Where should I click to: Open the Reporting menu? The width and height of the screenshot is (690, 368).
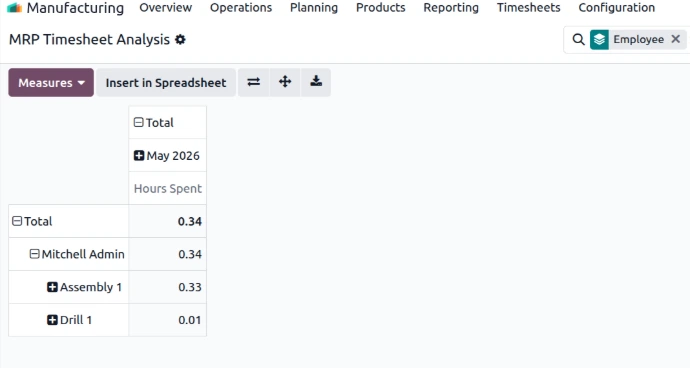point(451,7)
